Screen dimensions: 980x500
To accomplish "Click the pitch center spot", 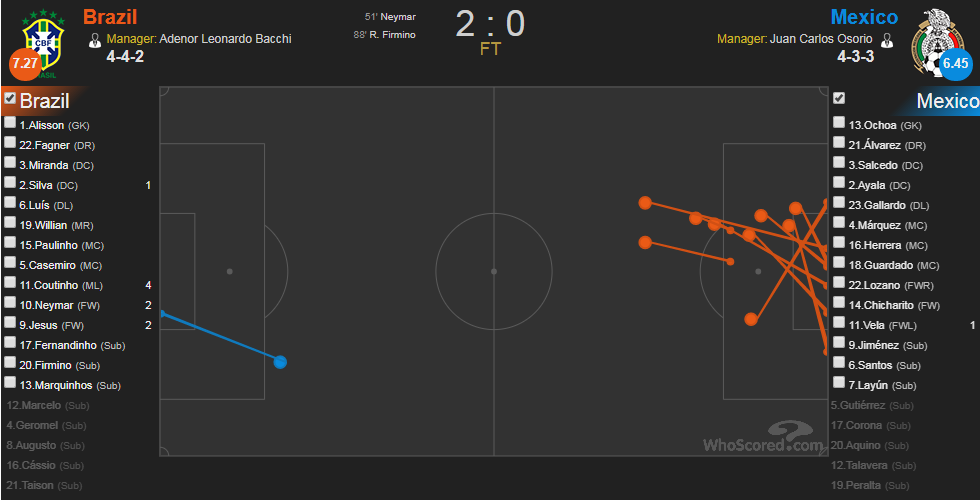I will coord(494,271).
